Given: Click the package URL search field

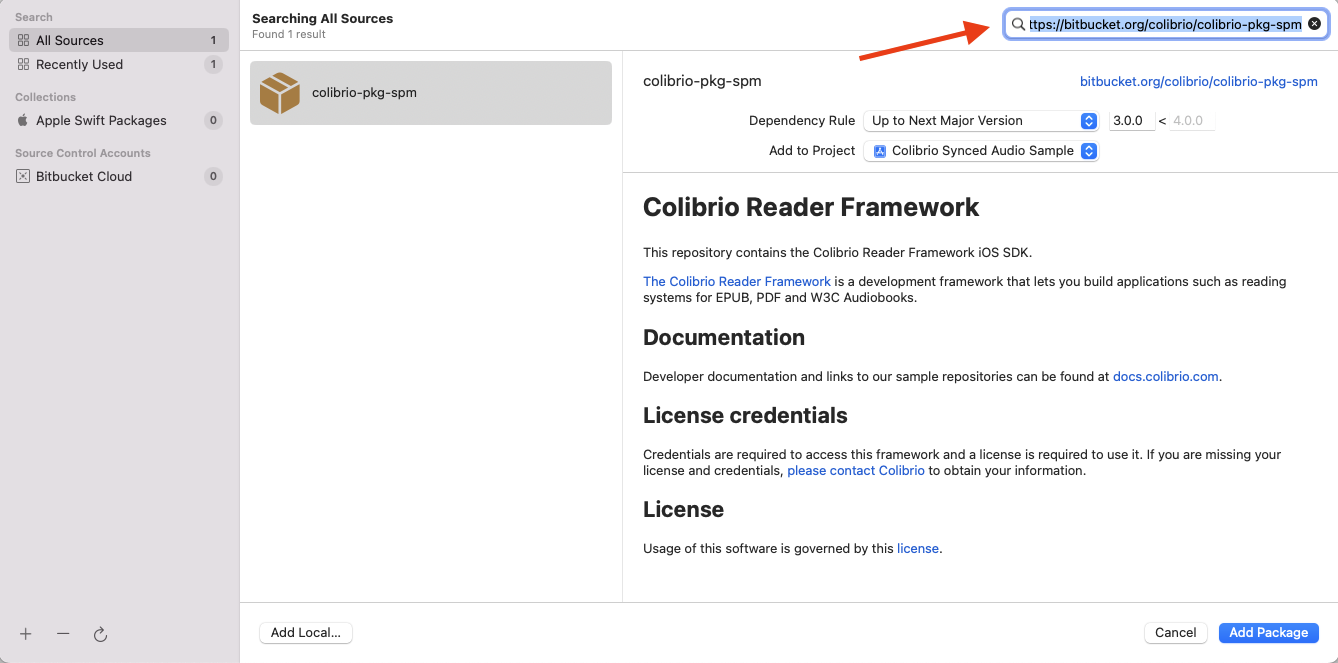Looking at the screenshot, I should 1164,24.
